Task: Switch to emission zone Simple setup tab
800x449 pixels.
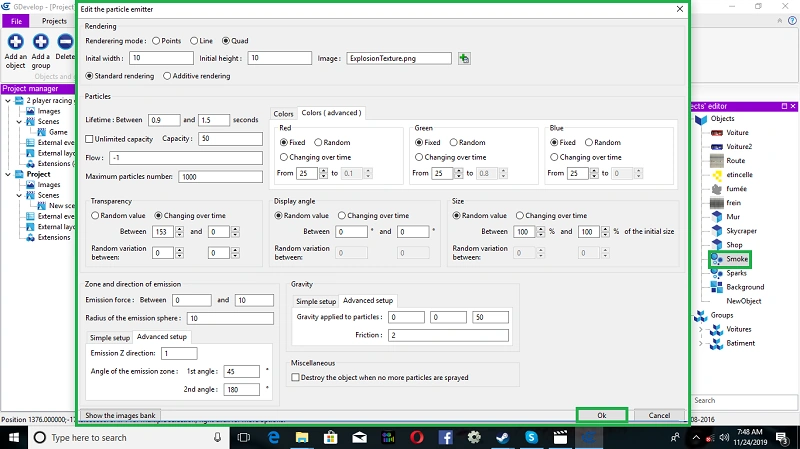Action: [x=110, y=338]
